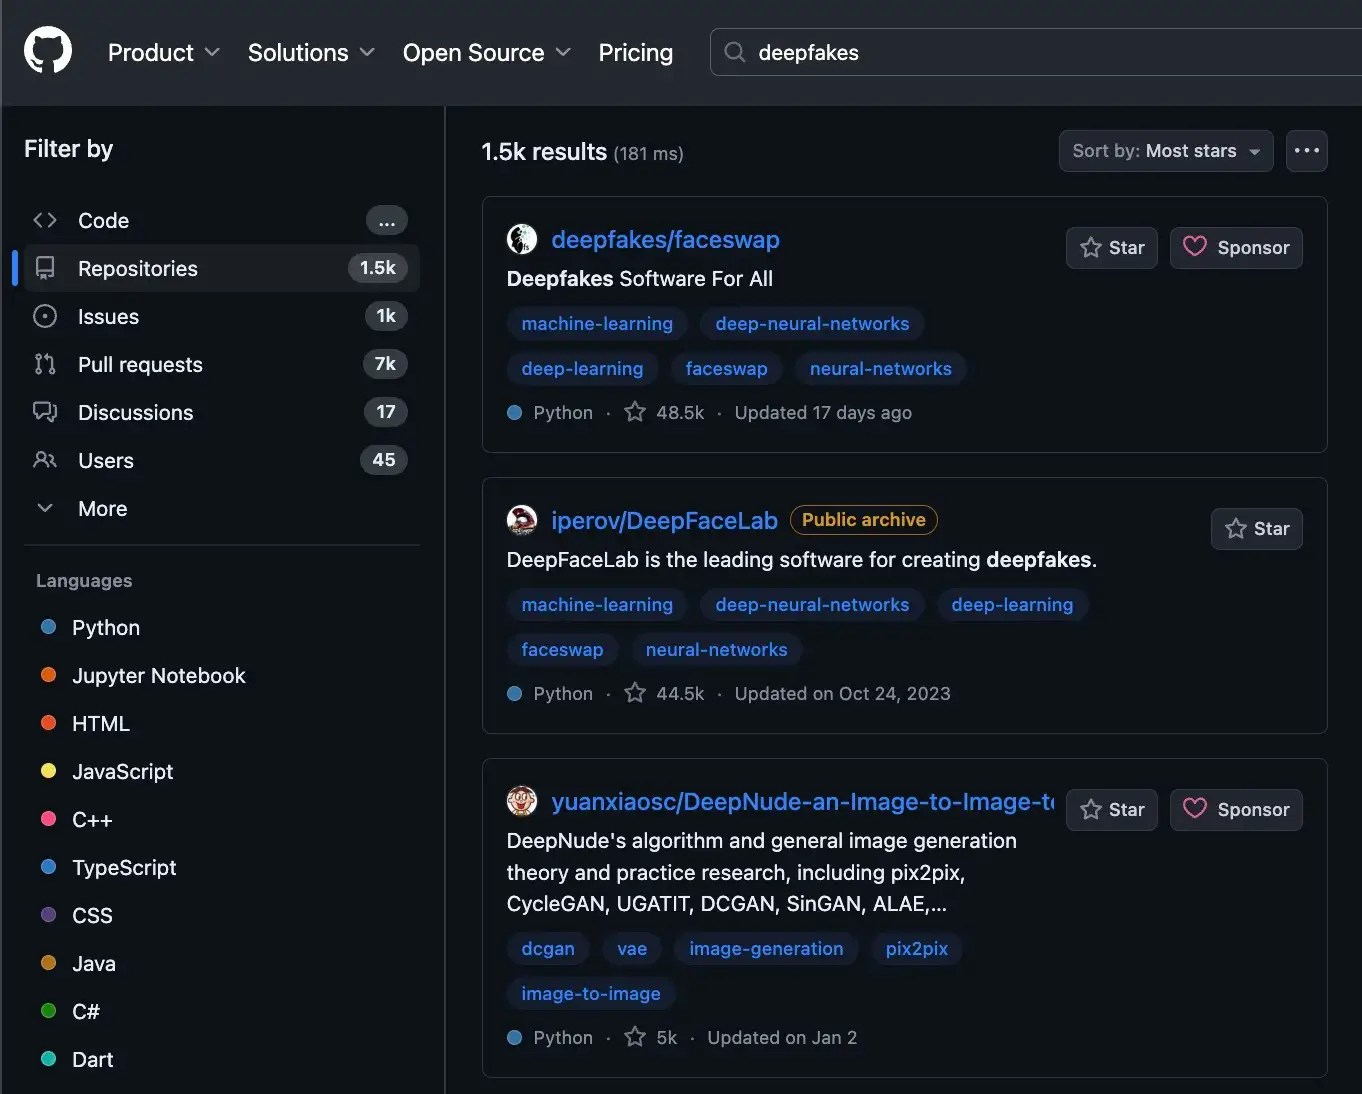Open the iperov/DeepFaceLab repository link
The height and width of the screenshot is (1094, 1362).
[x=665, y=521]
